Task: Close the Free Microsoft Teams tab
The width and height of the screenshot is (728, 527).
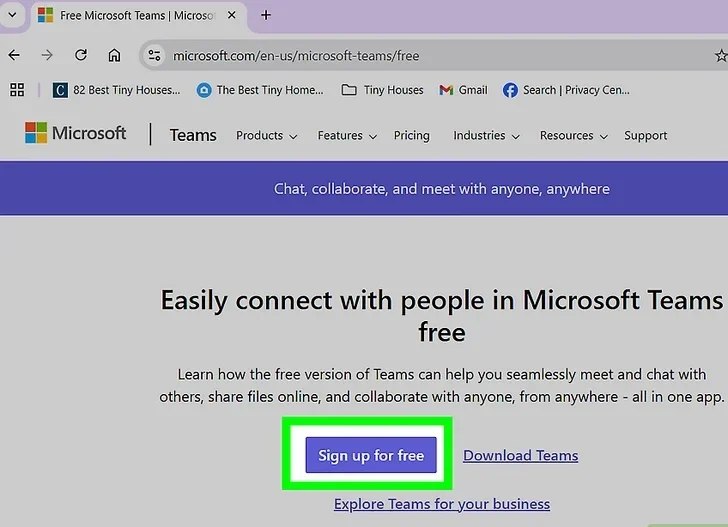Action: click(231, 15)
